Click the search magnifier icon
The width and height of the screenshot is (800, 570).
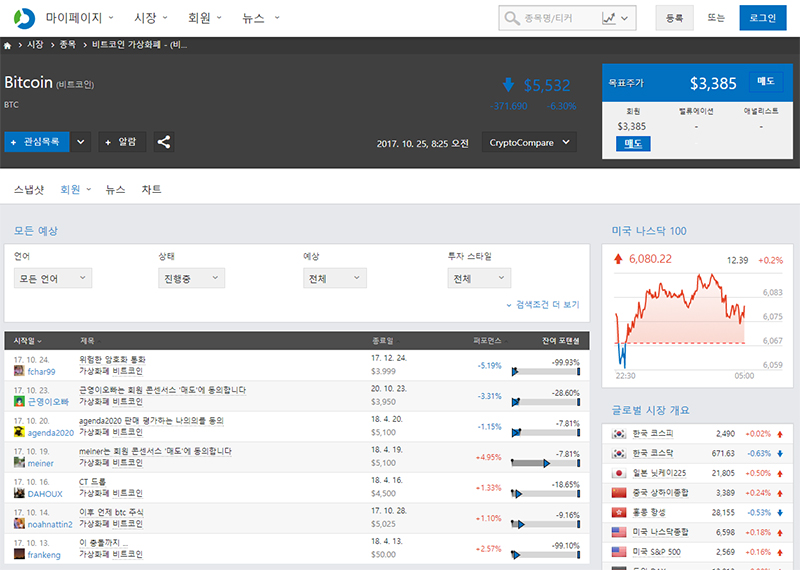tap(511, 18)
